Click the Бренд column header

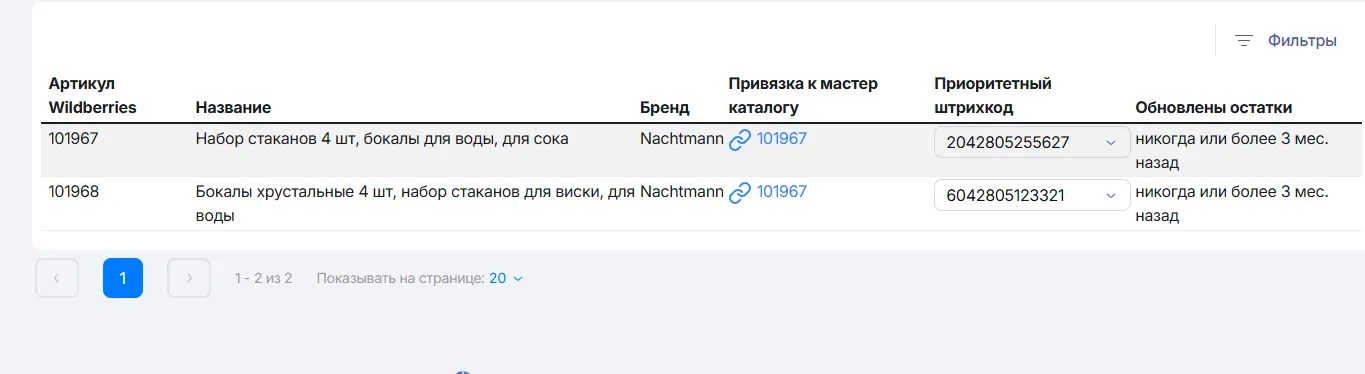[665, 107]
